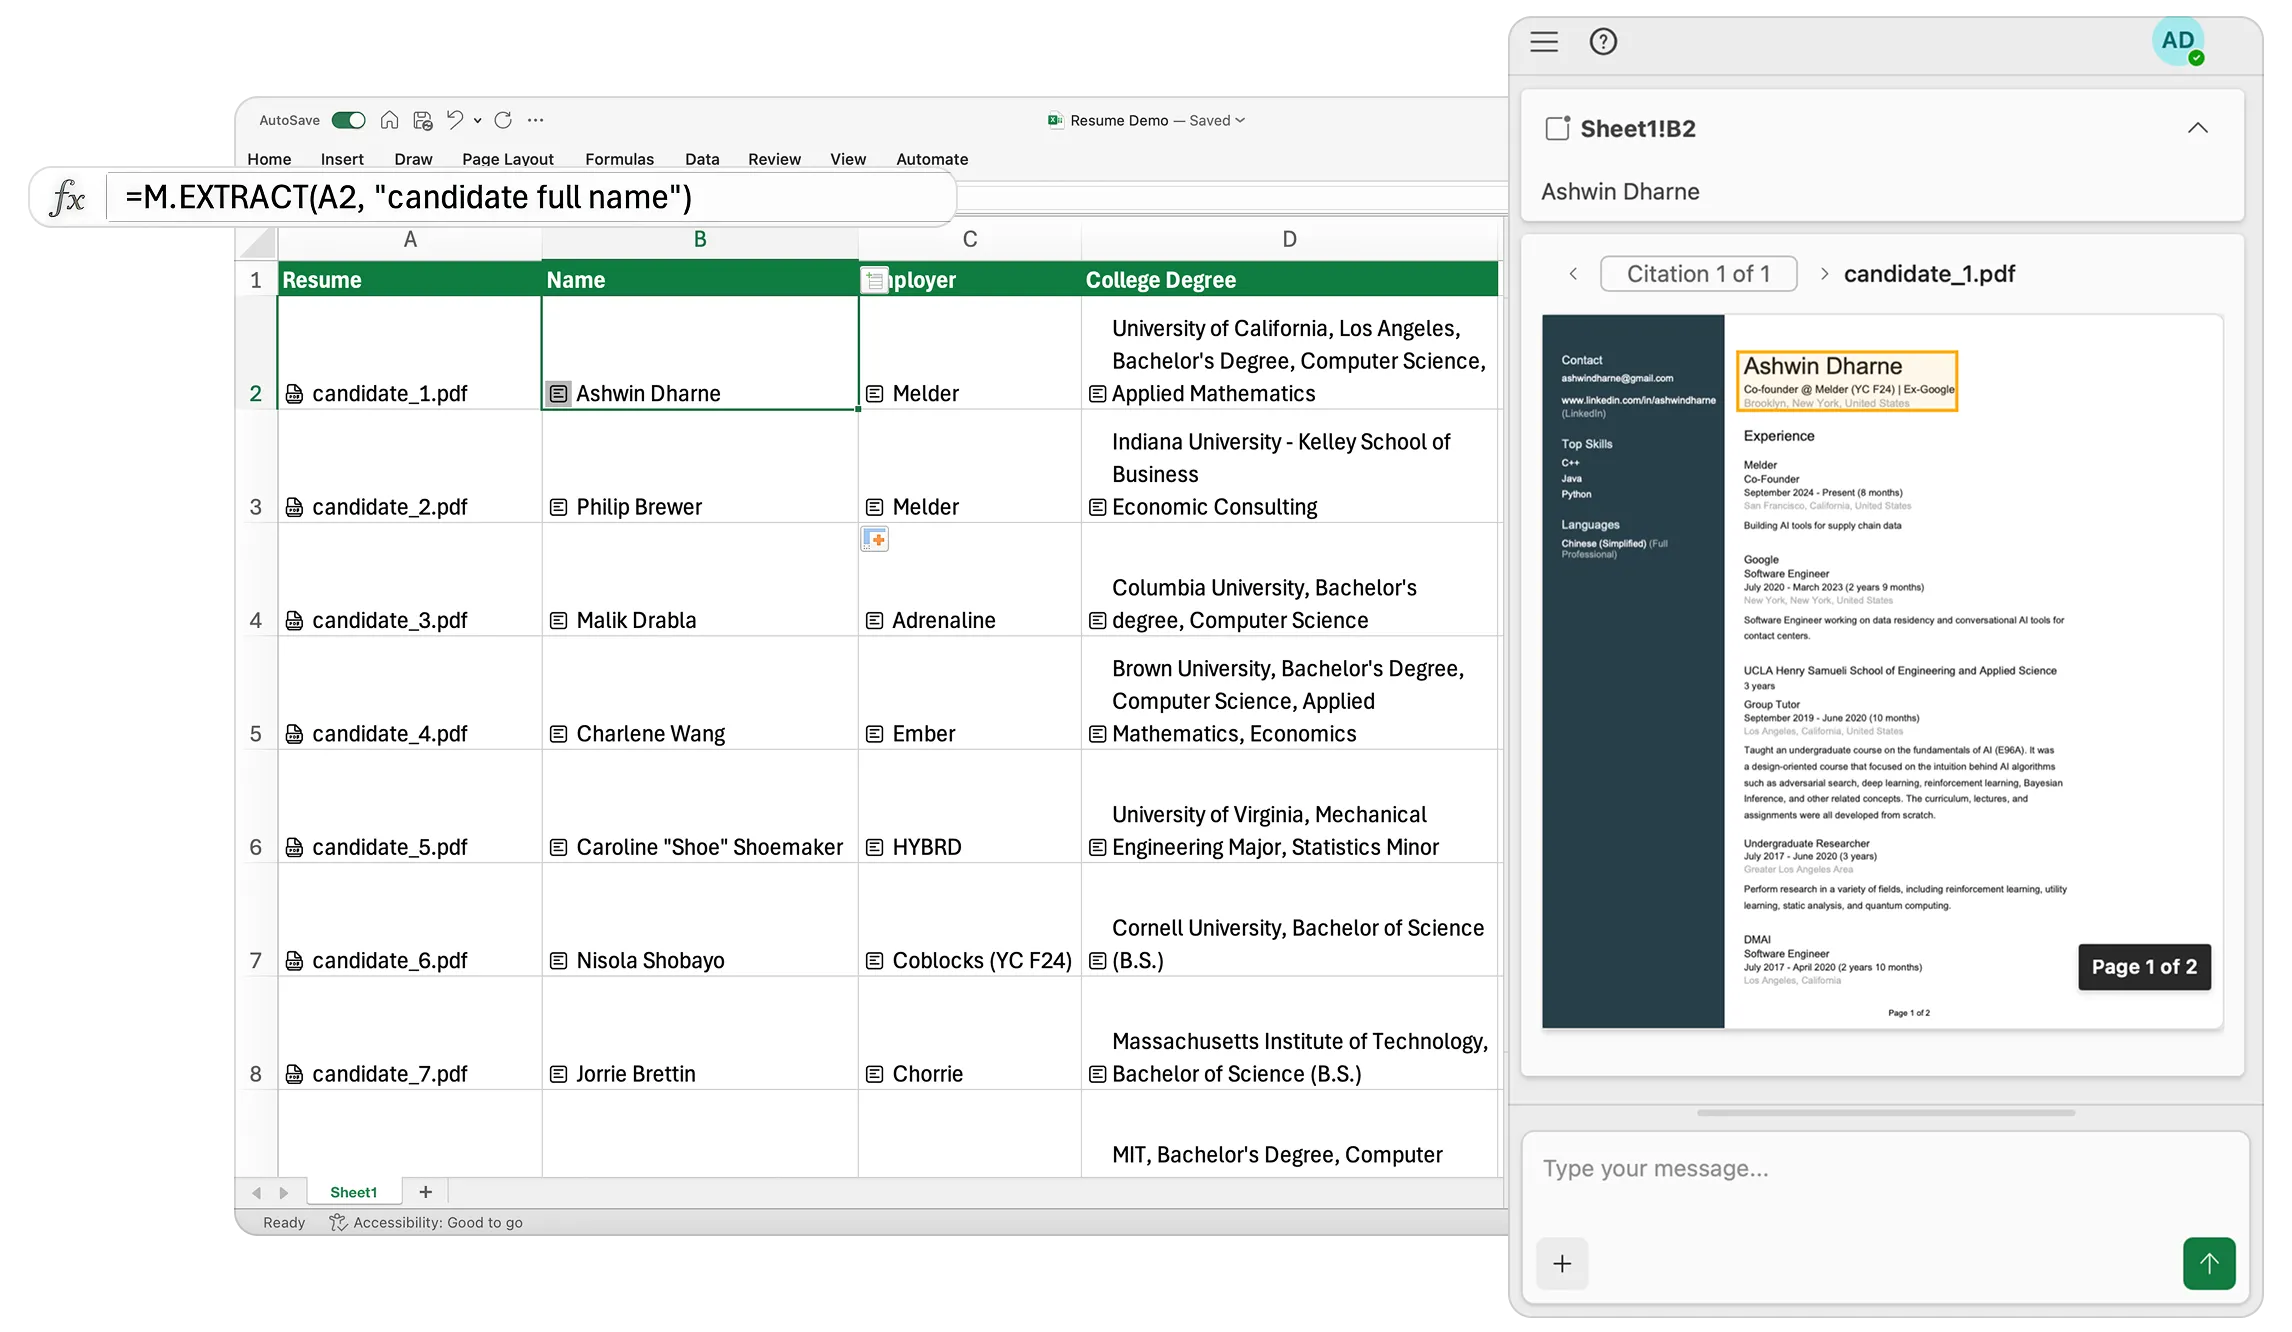Click the Citation 1 of 1 selector

[1698, 274]
